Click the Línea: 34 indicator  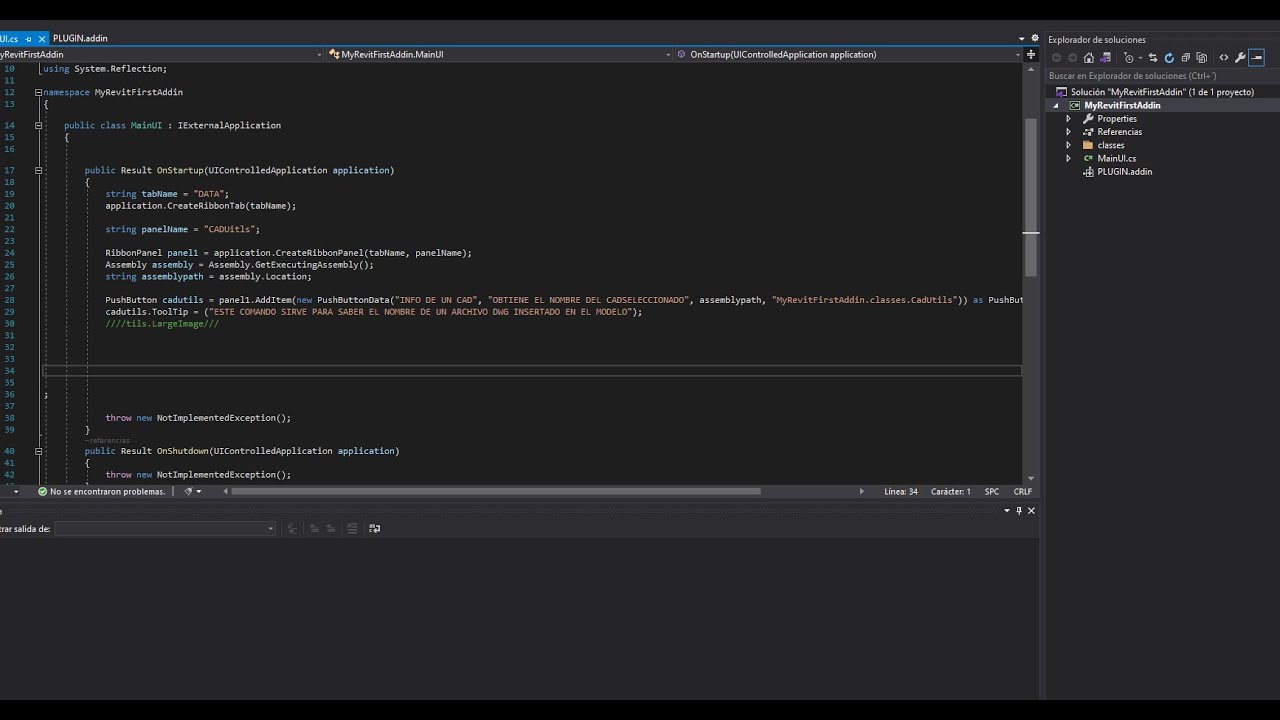(901, 491)
